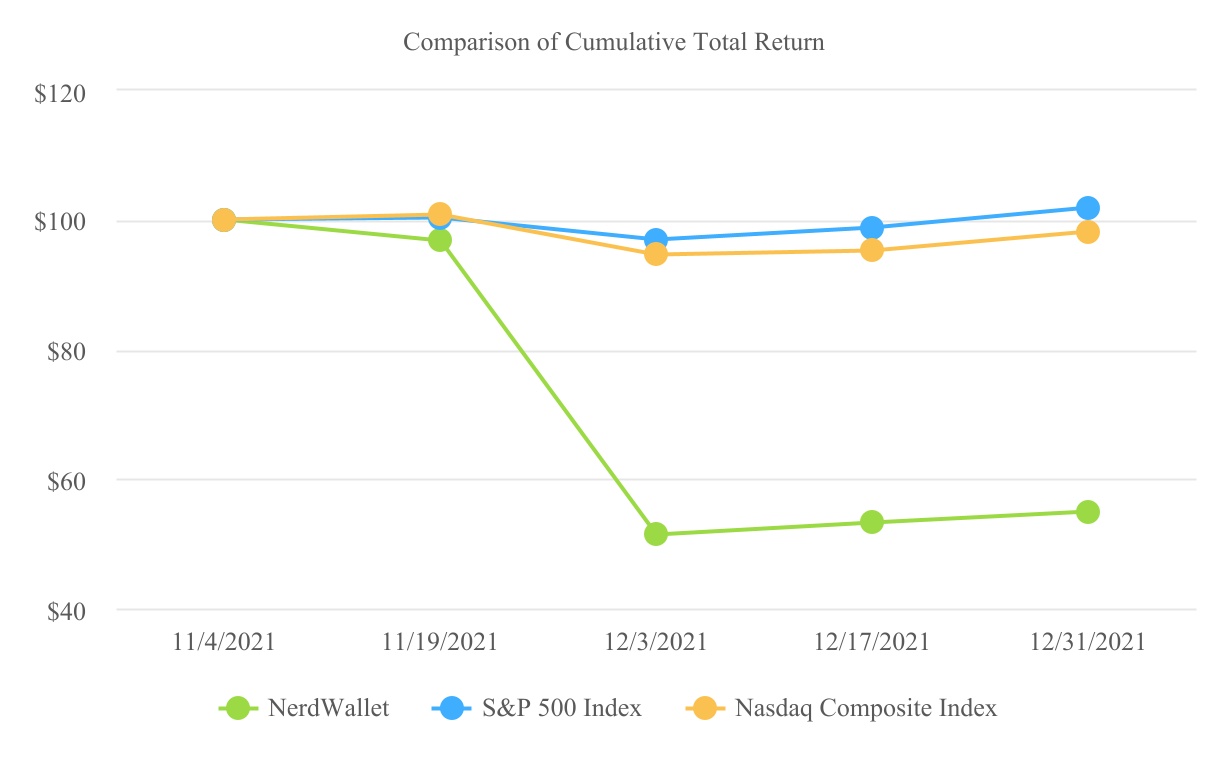Click Nasdaq data point on 11/19/2021
Image resolution: width=1226 pixels, height=760 pixels.
point(440,213)
